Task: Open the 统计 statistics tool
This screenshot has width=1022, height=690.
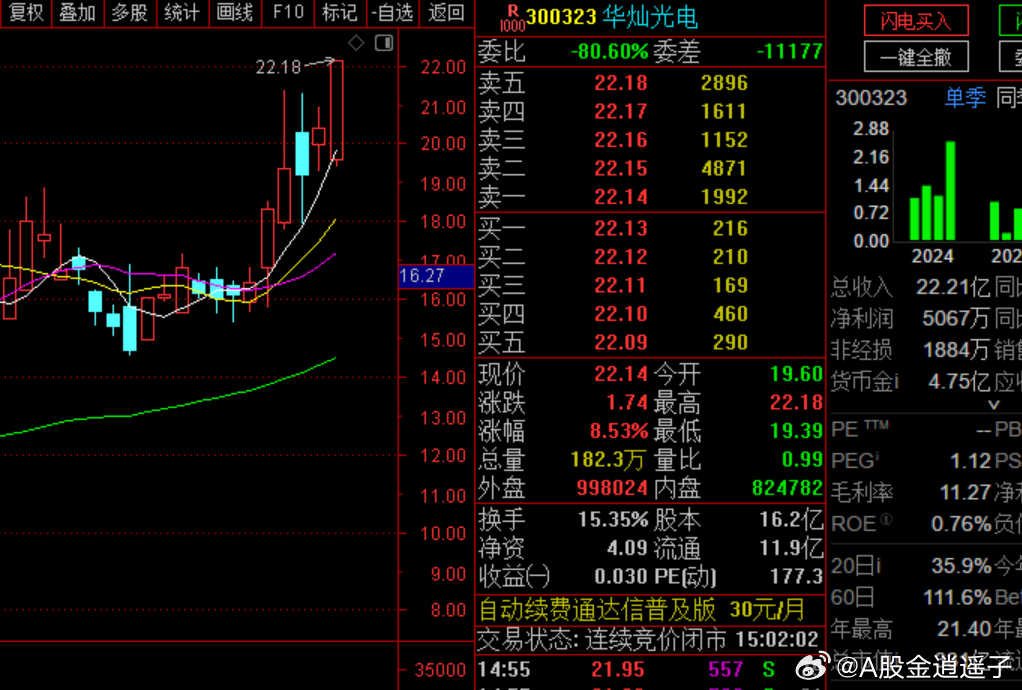Action: pyautogui.click(x=182, y=12)
